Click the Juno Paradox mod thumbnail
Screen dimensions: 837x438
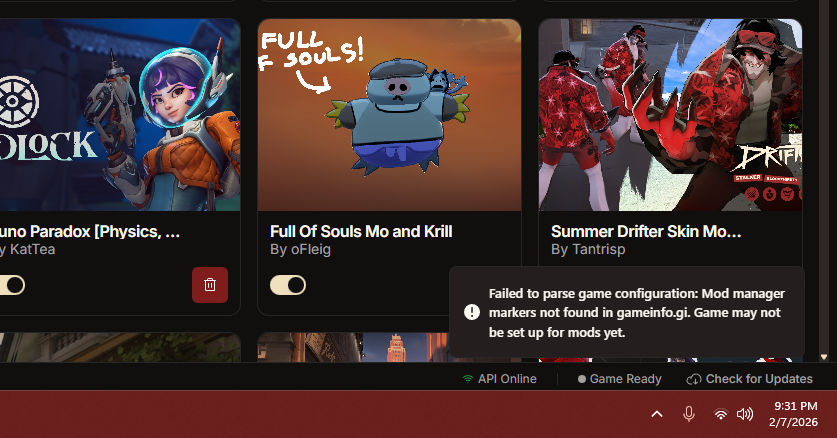[120, 115]
